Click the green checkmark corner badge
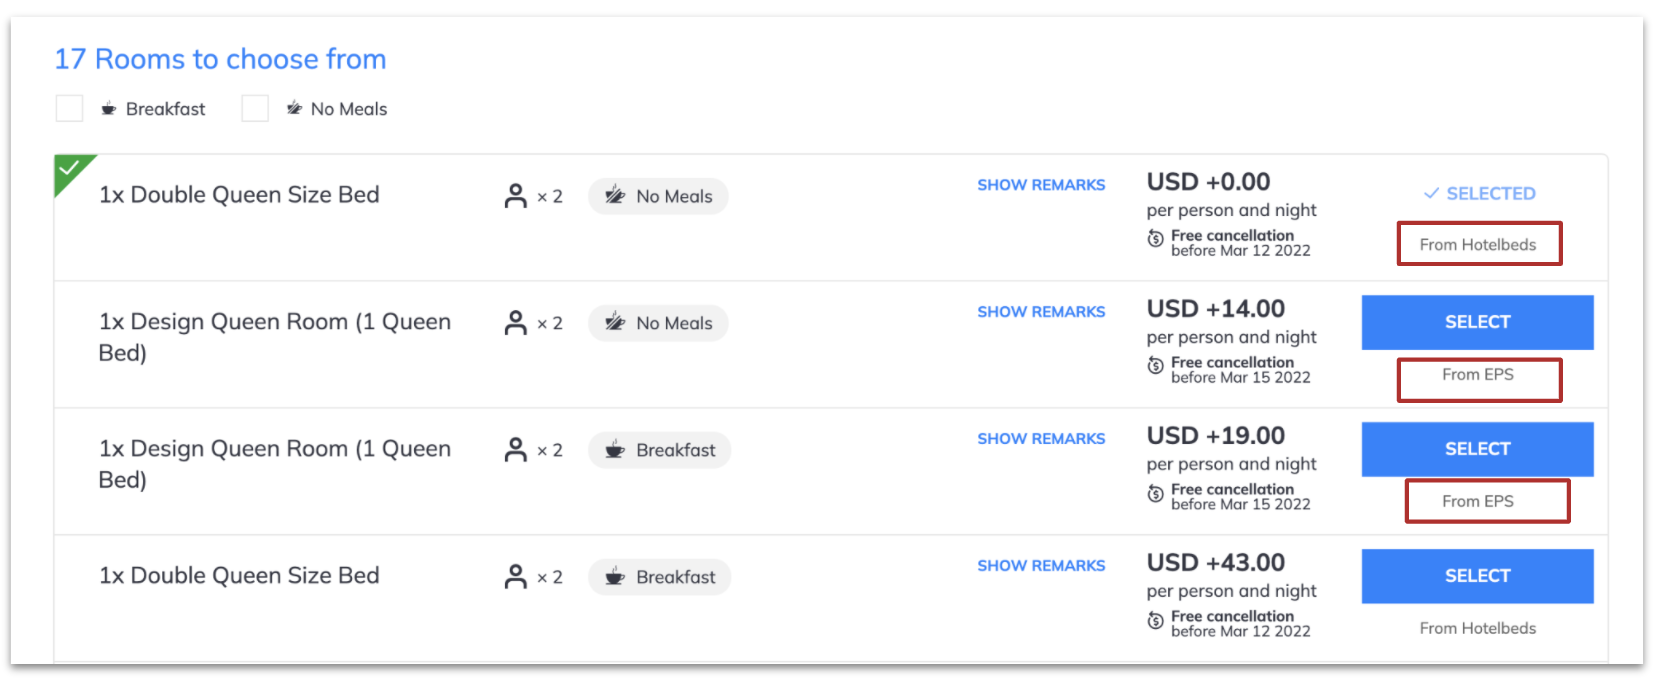The height and width of the screenshot is (684, 1662). click(72, 172)
